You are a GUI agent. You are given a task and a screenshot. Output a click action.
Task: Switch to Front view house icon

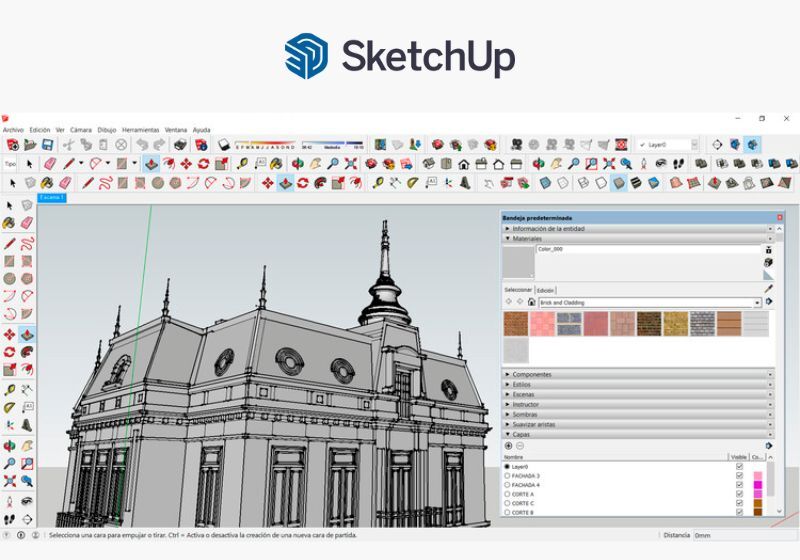[463, 164]
